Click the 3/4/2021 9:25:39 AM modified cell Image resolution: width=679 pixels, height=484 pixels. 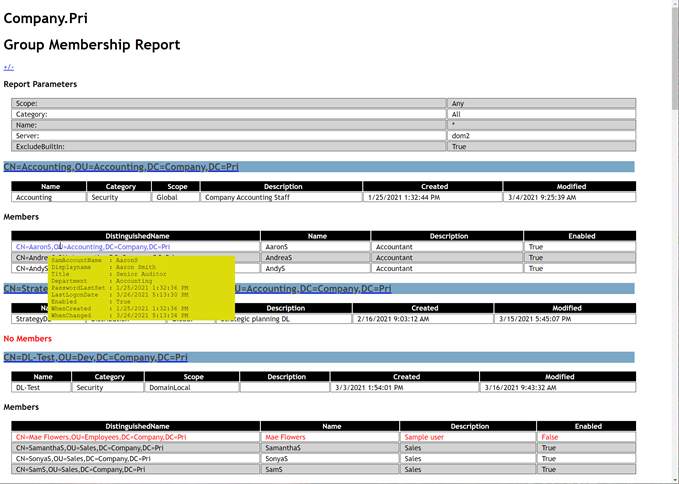tap(569, 197)
